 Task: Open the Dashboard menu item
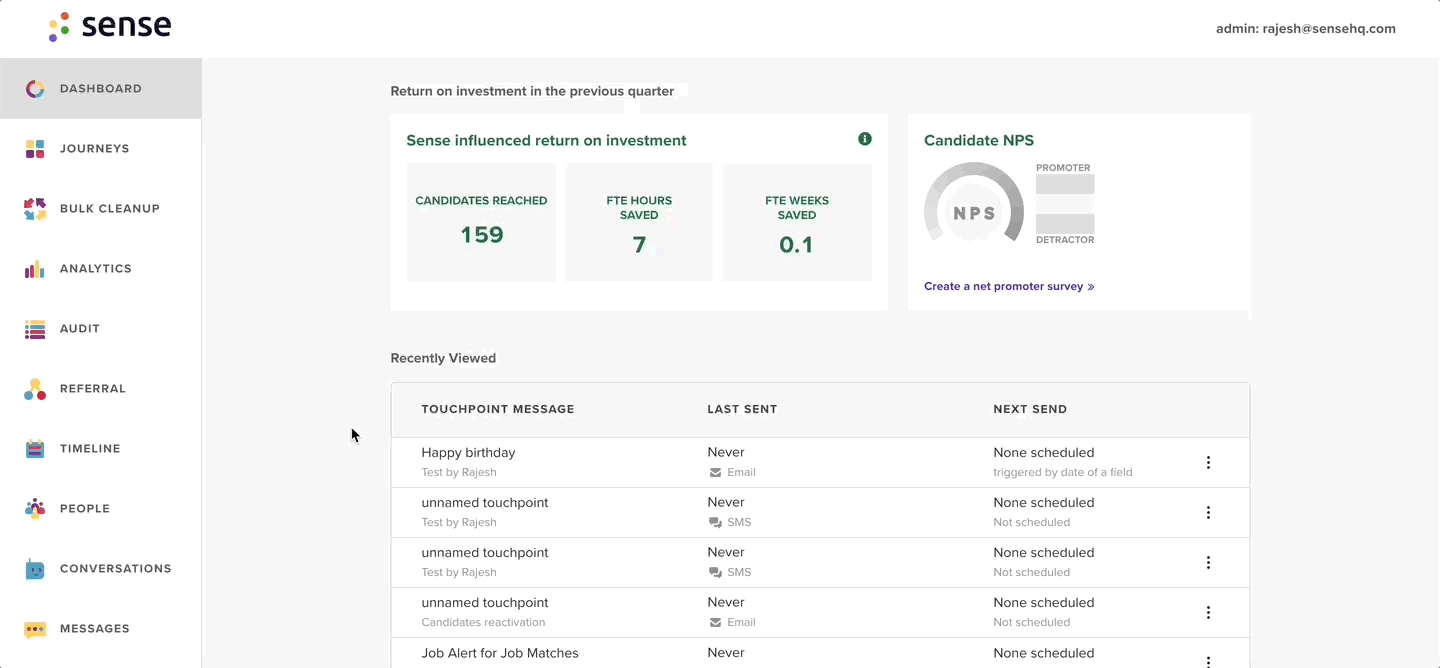(x=101, y=89)
